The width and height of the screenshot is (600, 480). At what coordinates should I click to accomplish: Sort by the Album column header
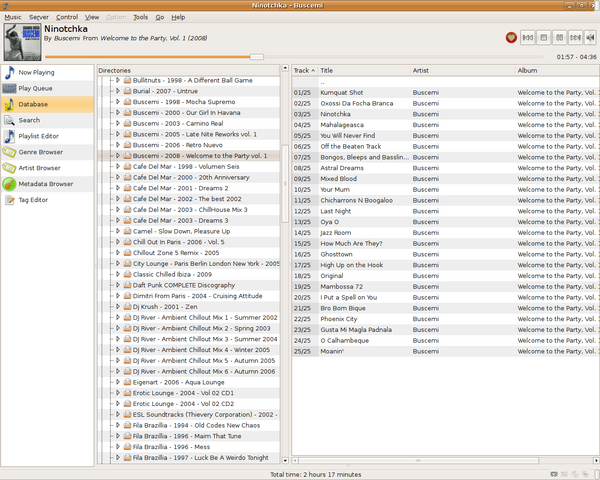558,70
